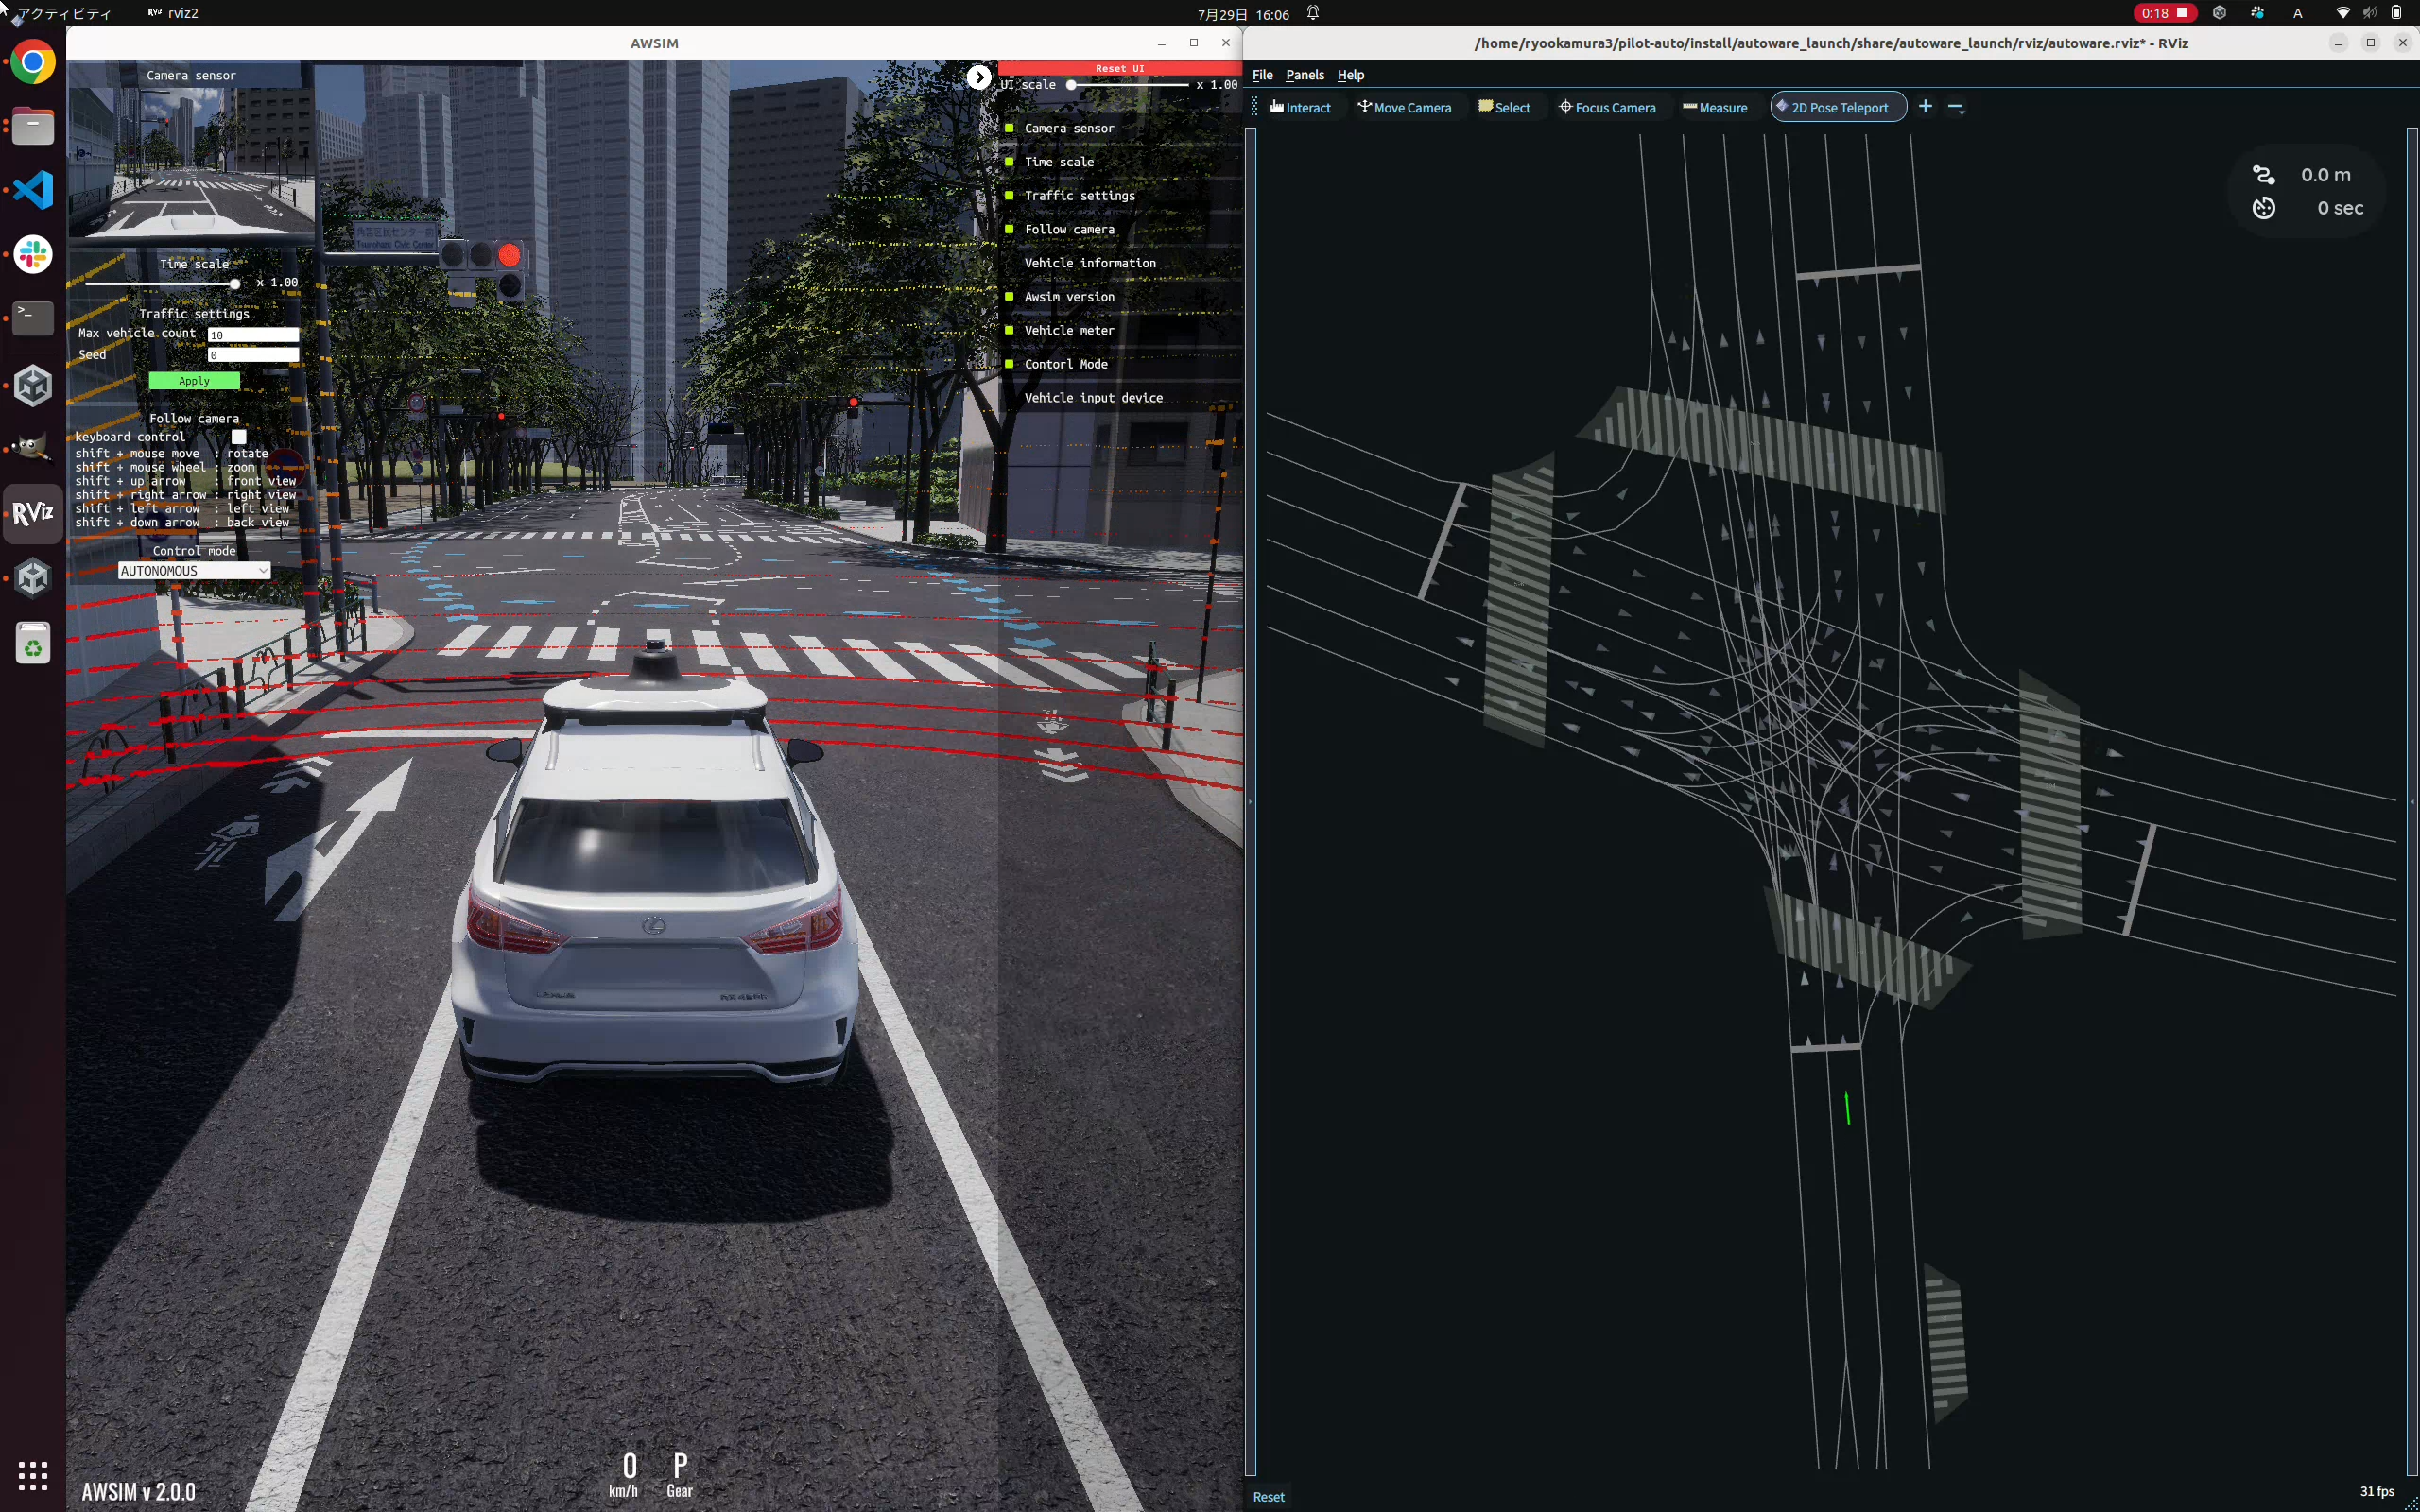Open the File menu in RViz

(x=1262, y=75)
